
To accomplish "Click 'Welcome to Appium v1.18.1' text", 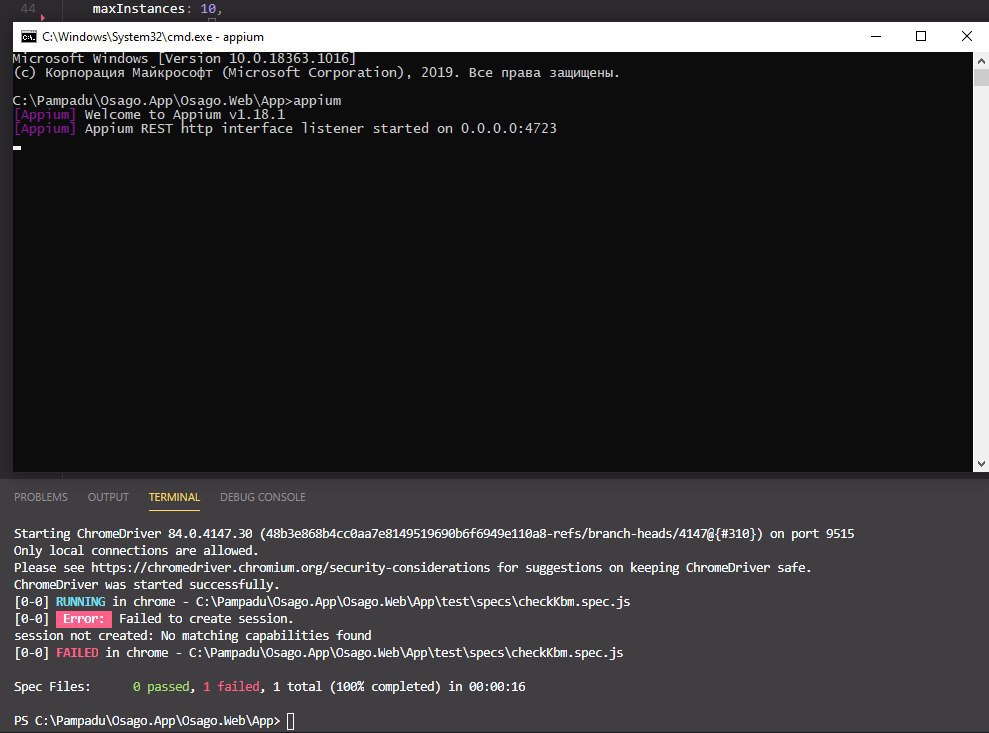I will [x=185, y=114].
